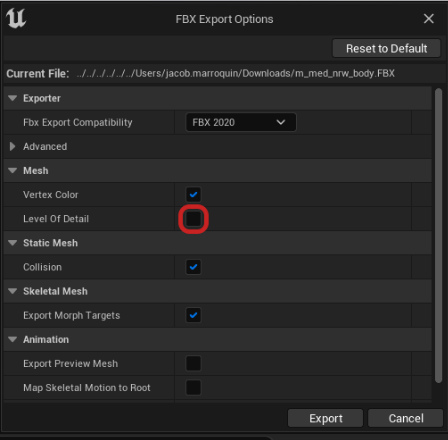This screenshot has height=440, width=448.
Task: Click the Cancel button
Action: point(406,418)
